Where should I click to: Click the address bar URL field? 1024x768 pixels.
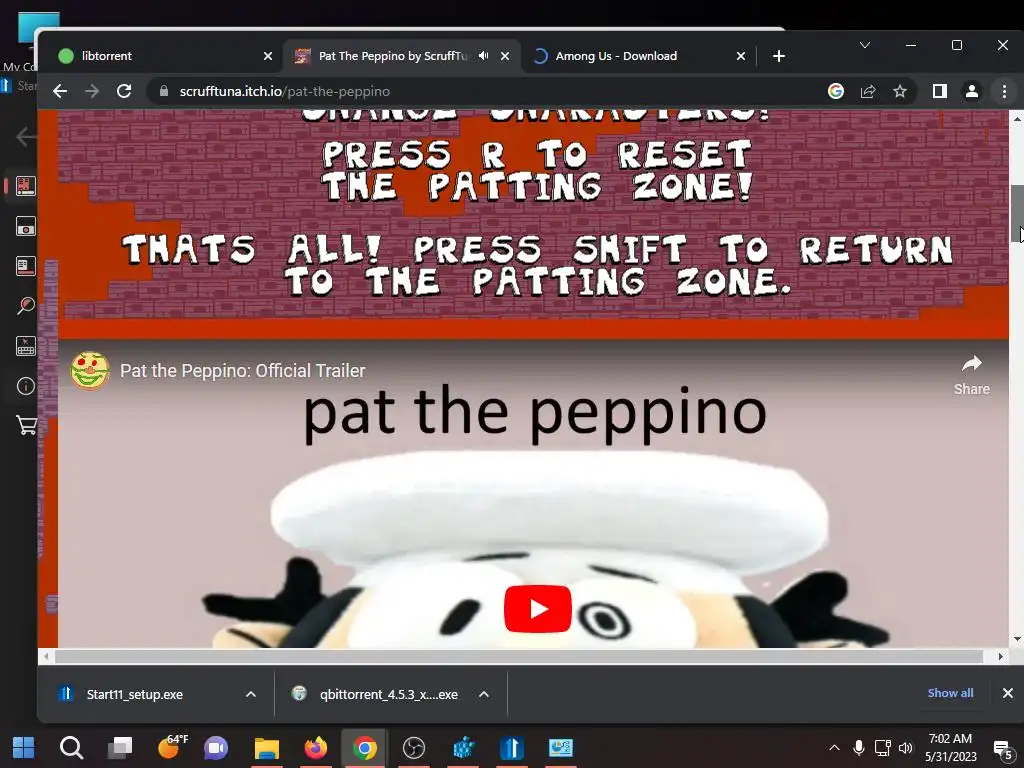point(490,91)
